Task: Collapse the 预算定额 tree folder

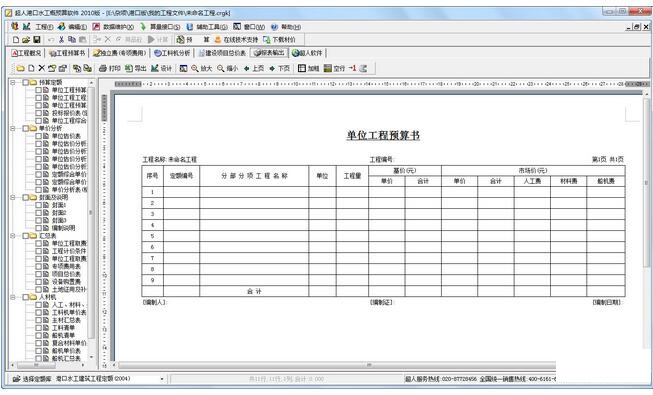Action: click(13, 82)
